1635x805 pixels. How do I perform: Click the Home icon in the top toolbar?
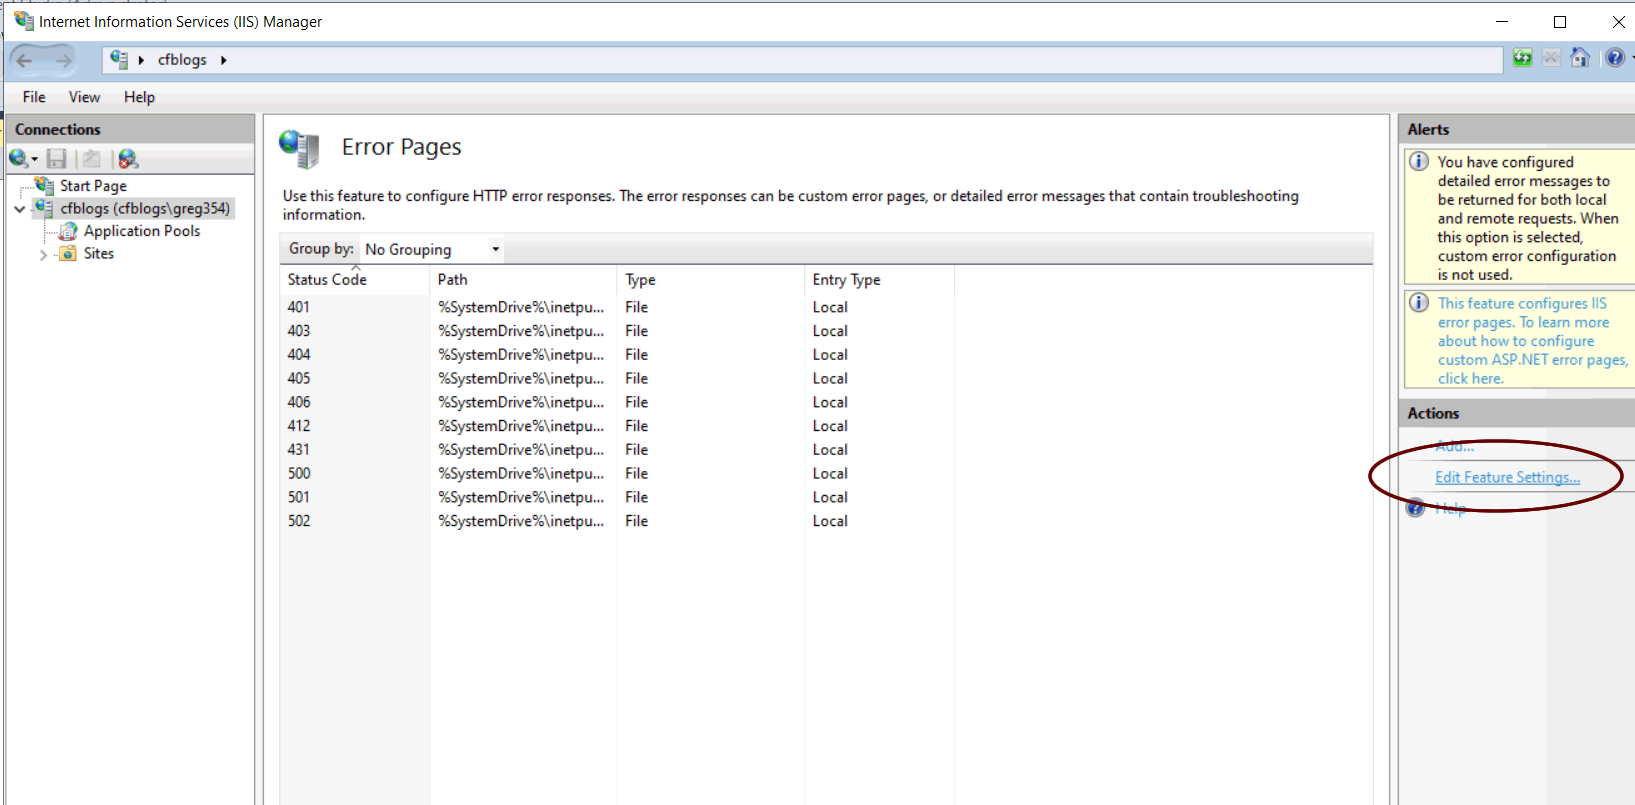coord(1580,58)
